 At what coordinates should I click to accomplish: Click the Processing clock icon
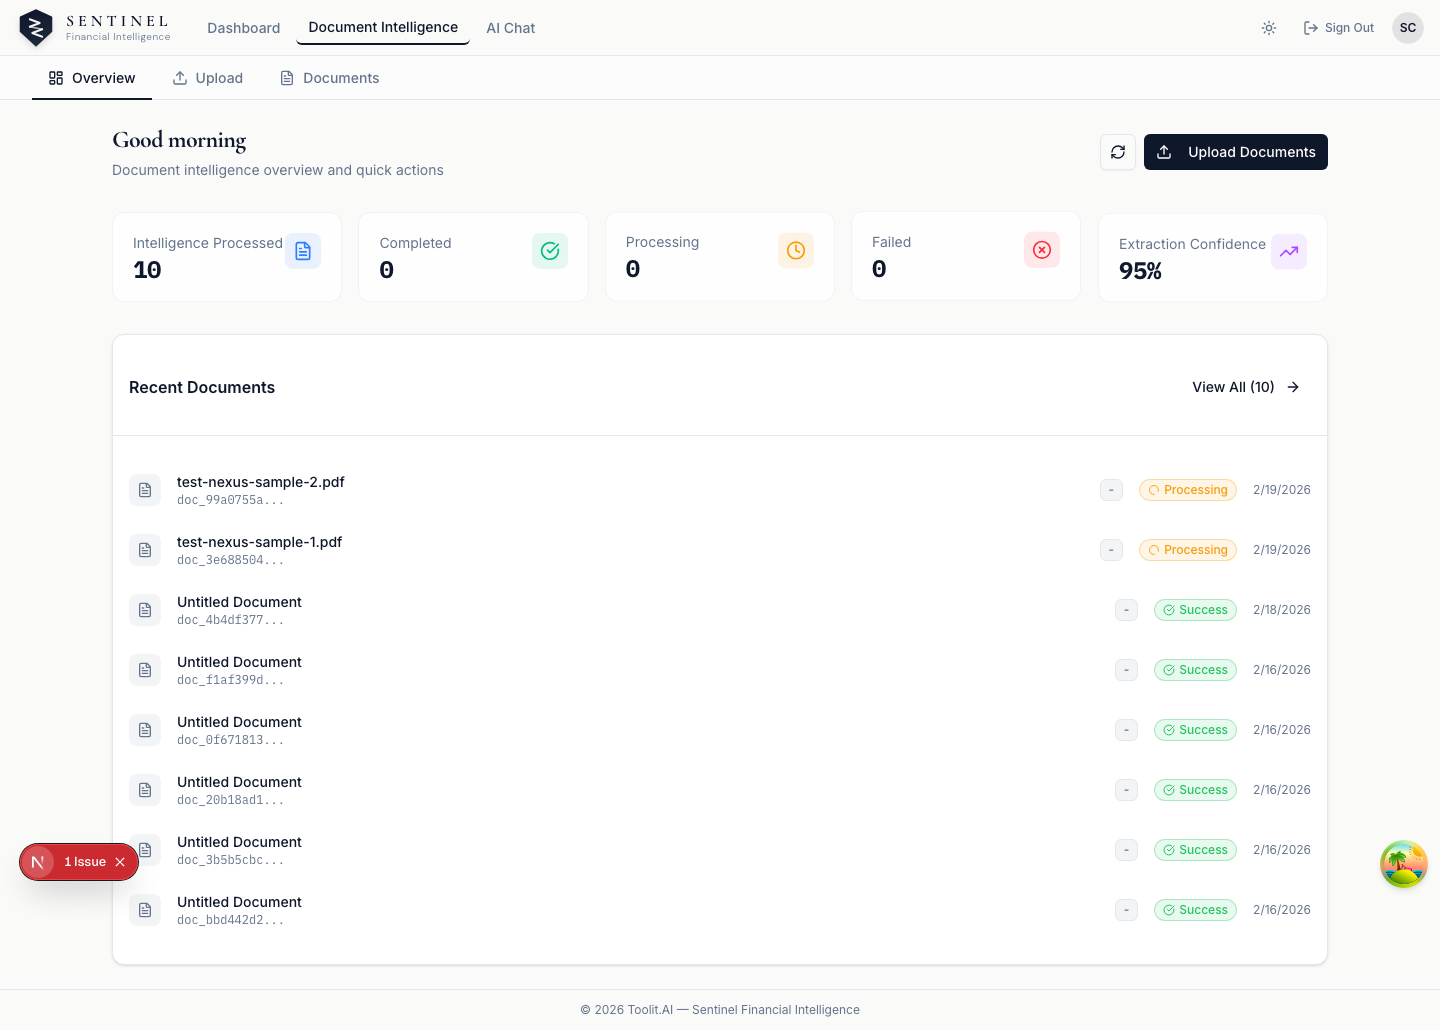click(796, 250)
